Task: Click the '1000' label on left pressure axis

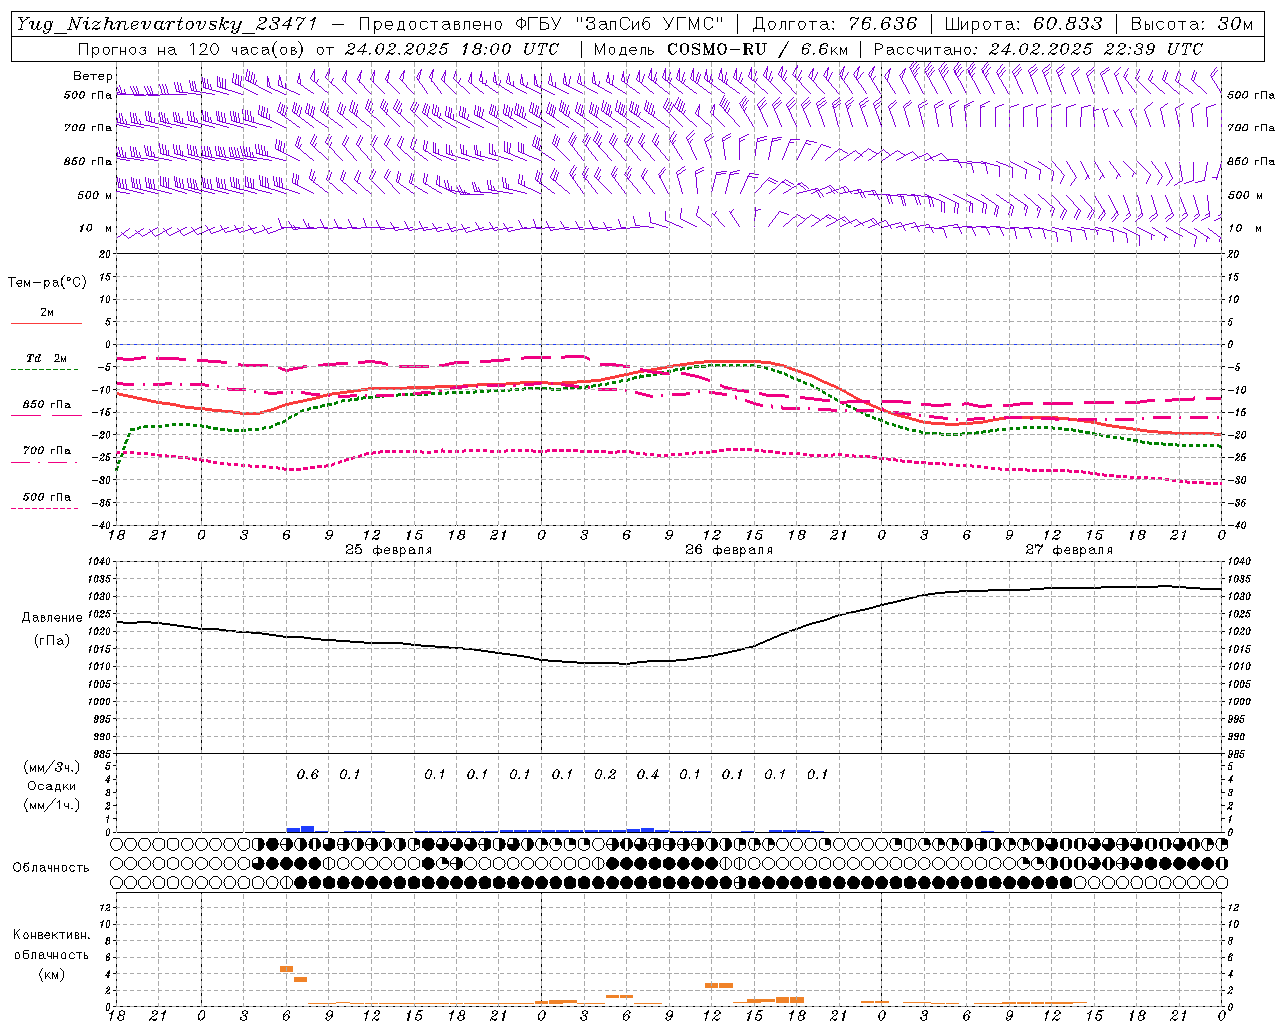Action: point(101,702)
